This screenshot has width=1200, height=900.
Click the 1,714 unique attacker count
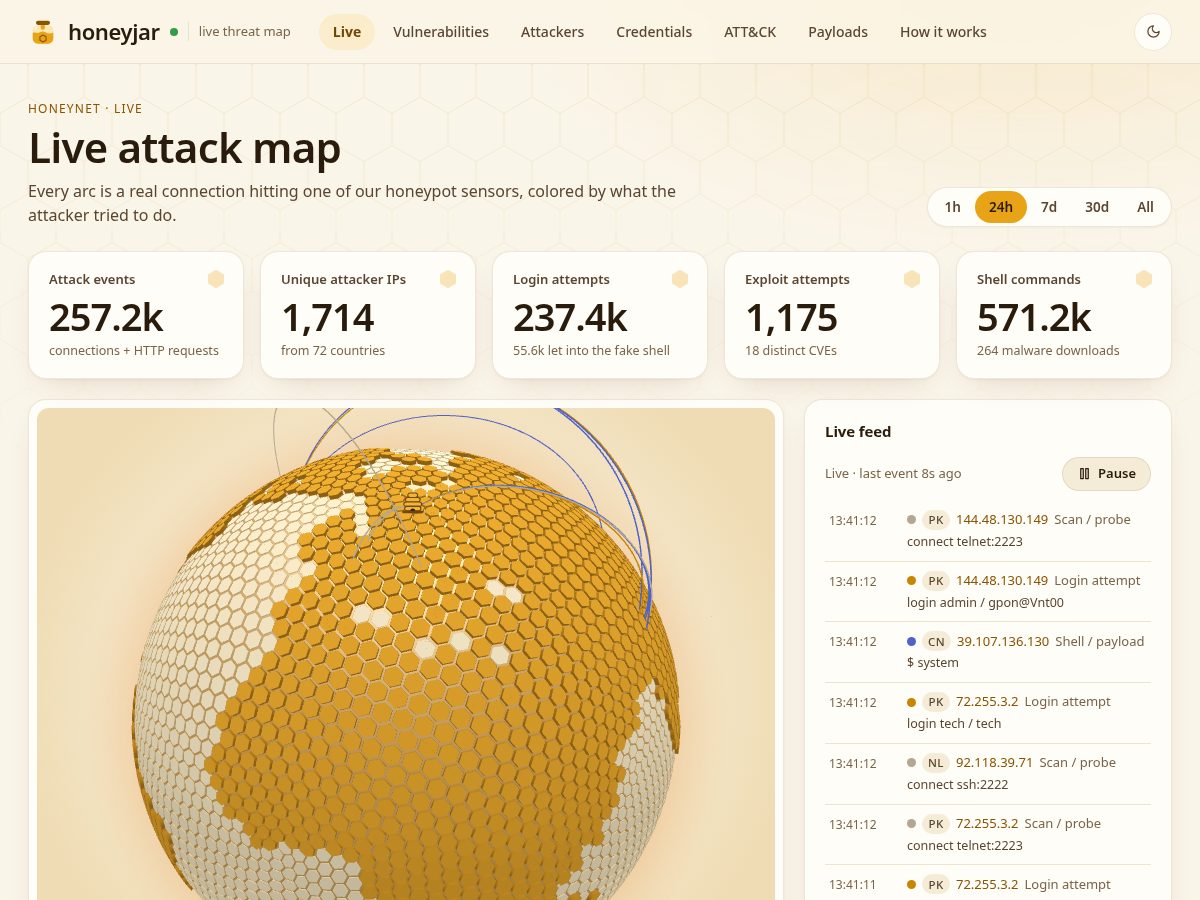328,317
